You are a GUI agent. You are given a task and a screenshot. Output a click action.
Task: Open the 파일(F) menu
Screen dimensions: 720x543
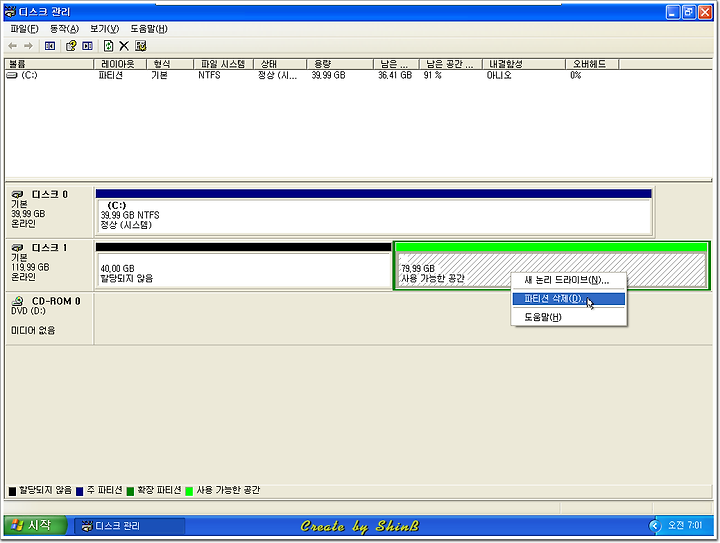click(24, 29)
